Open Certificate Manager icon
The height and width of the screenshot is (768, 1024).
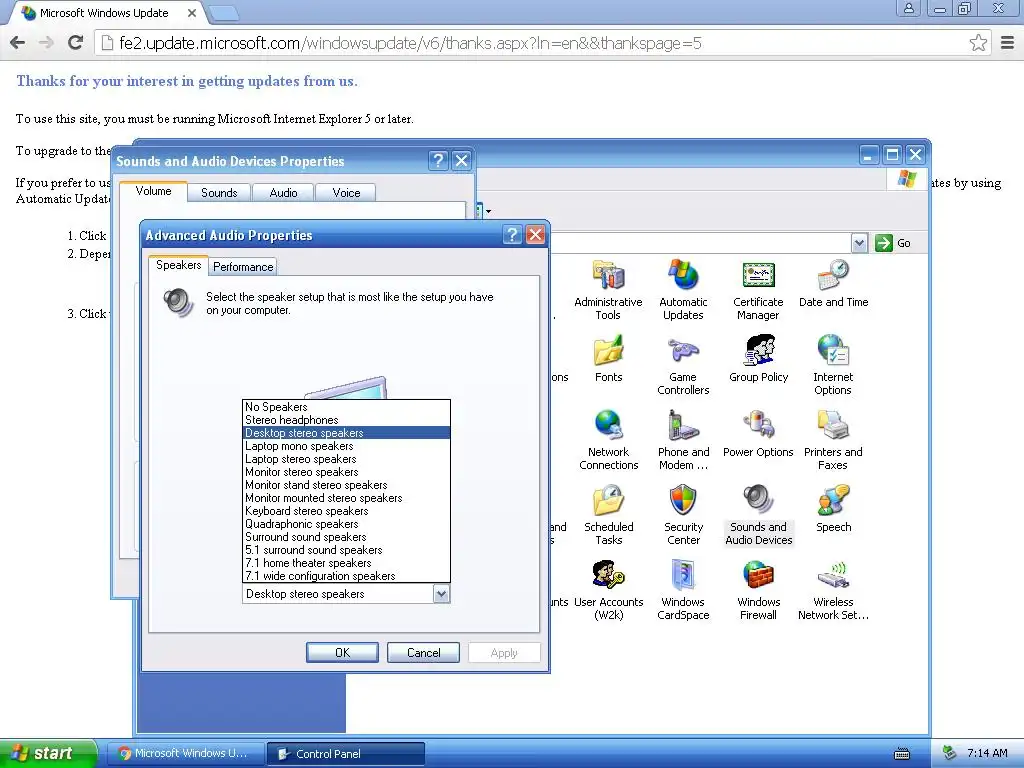pyautogui.click(x=758, y=290)
